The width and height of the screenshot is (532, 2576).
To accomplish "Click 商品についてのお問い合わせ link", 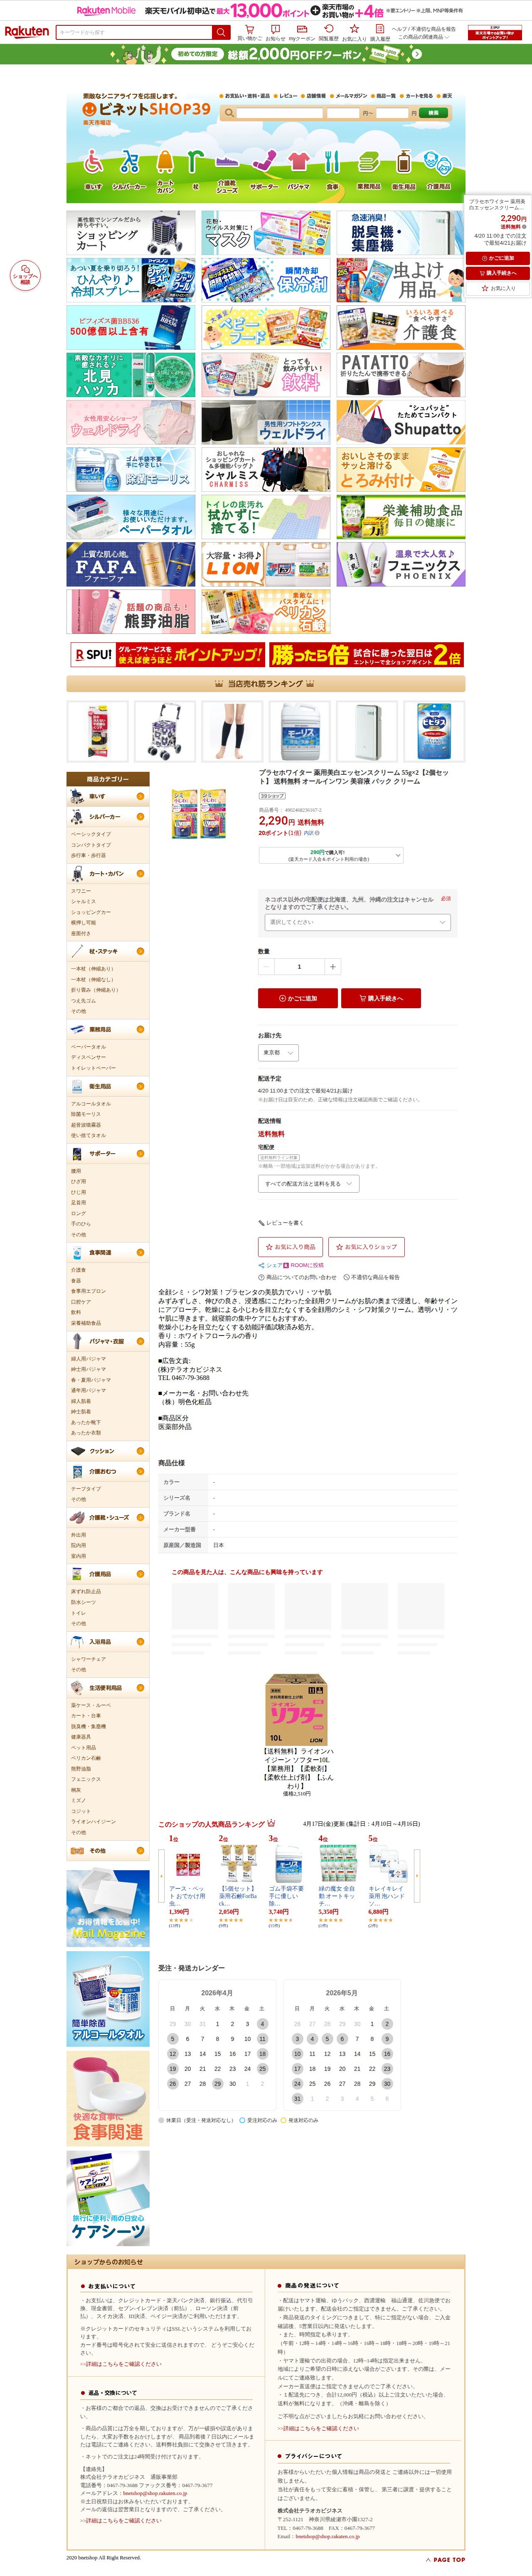I will [x=298, y=1277].
